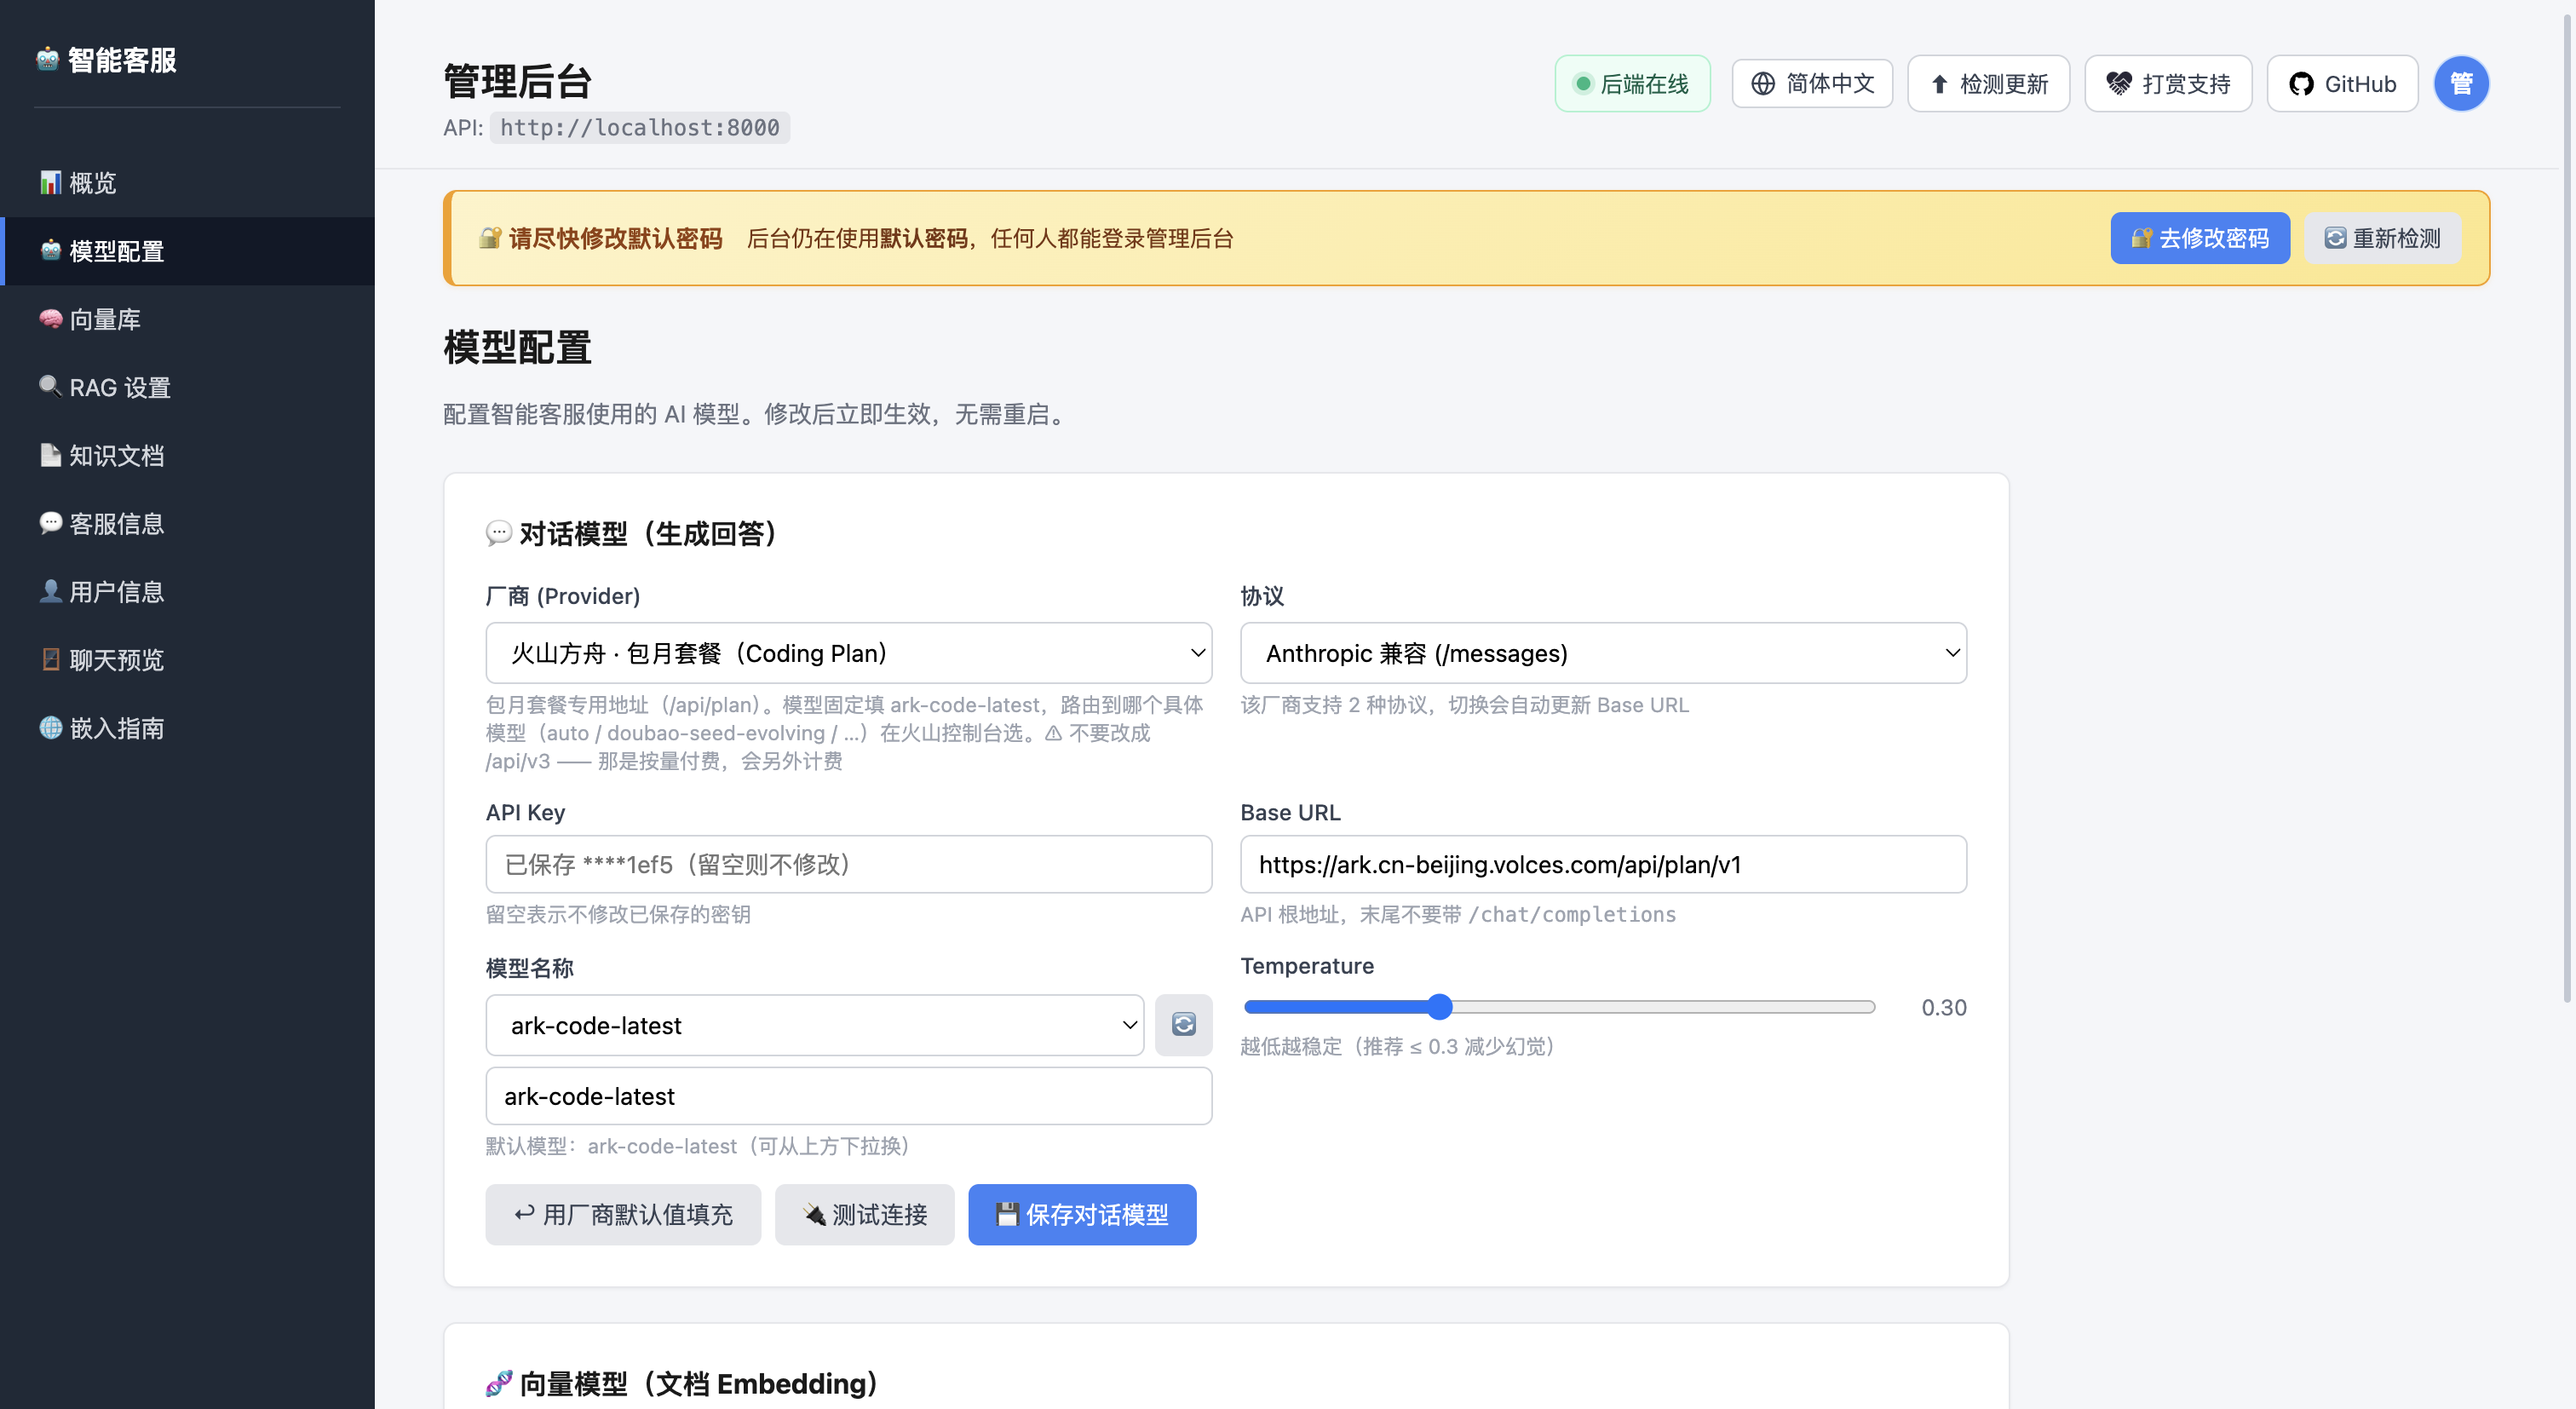Click 去修改密码 button
2576x1409 pixels.
(2200, 238)
